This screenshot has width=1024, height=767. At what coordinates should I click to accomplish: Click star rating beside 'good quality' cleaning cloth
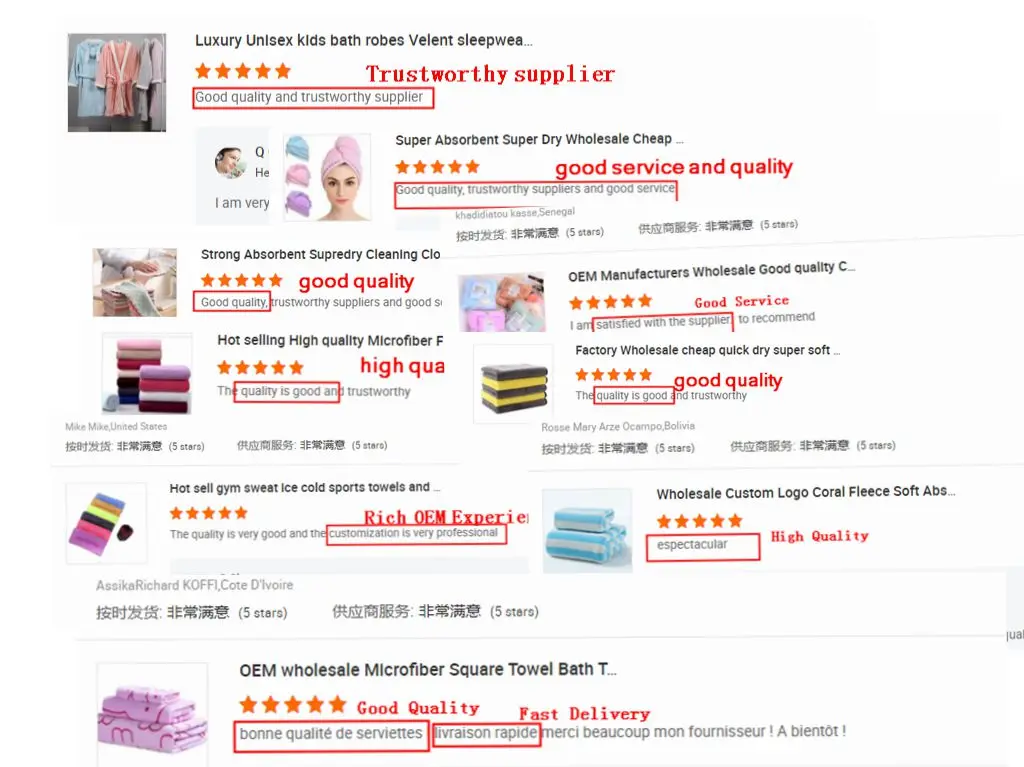tap(242, 280)
